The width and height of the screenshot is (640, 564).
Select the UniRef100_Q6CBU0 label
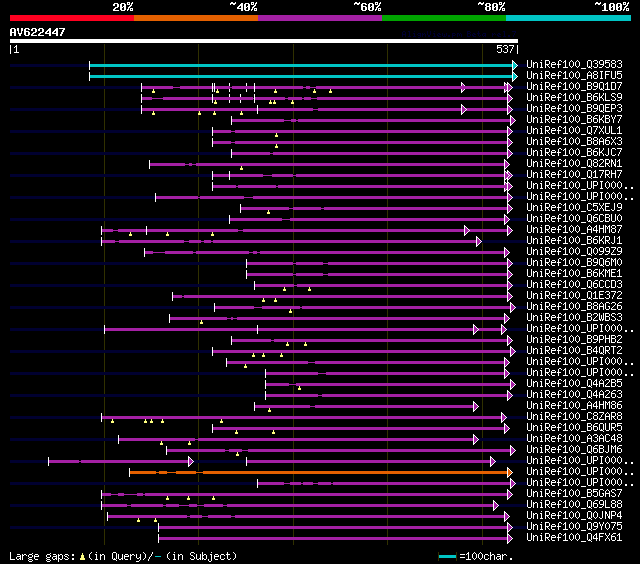(x=574, y=219)
